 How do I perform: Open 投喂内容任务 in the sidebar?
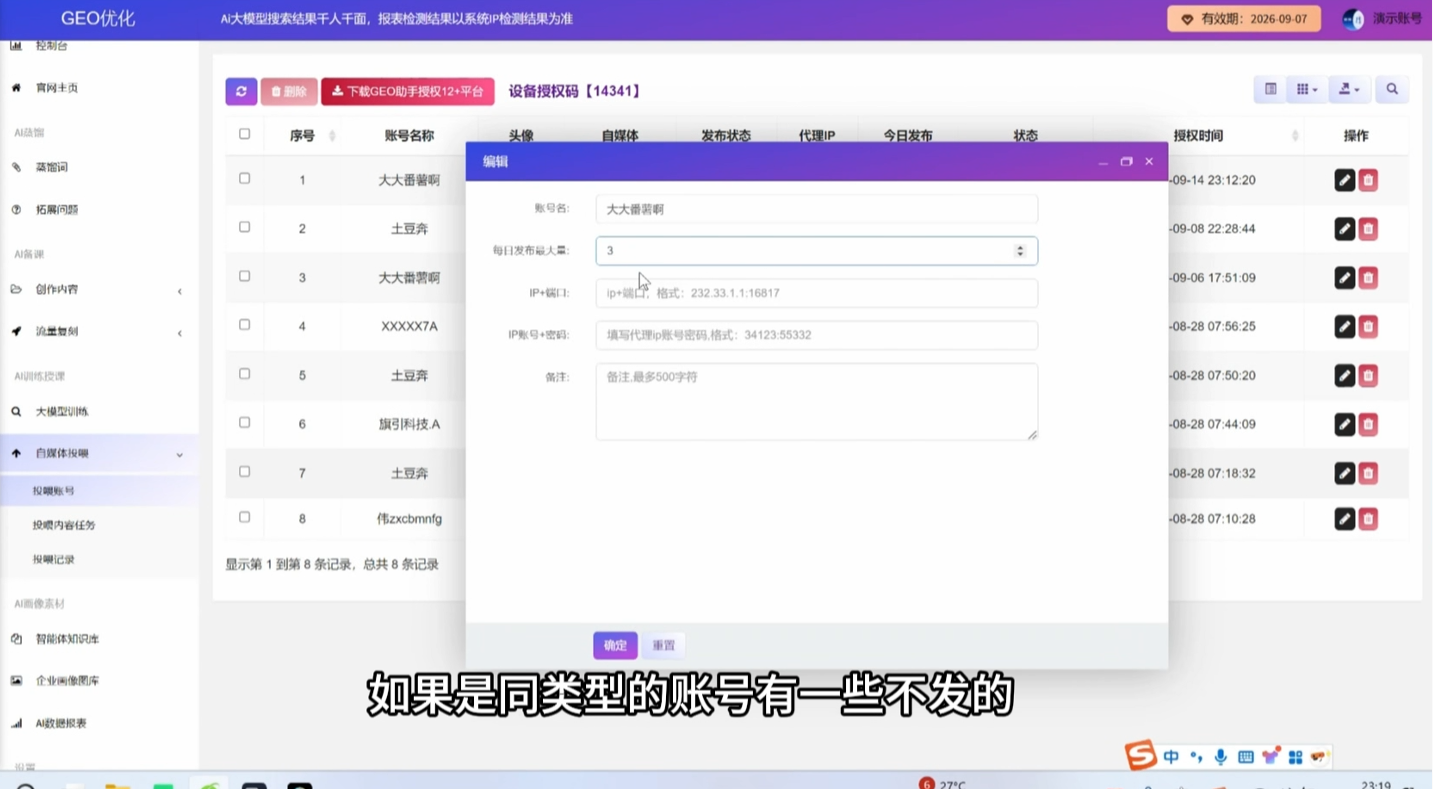(x=64, y=525)
